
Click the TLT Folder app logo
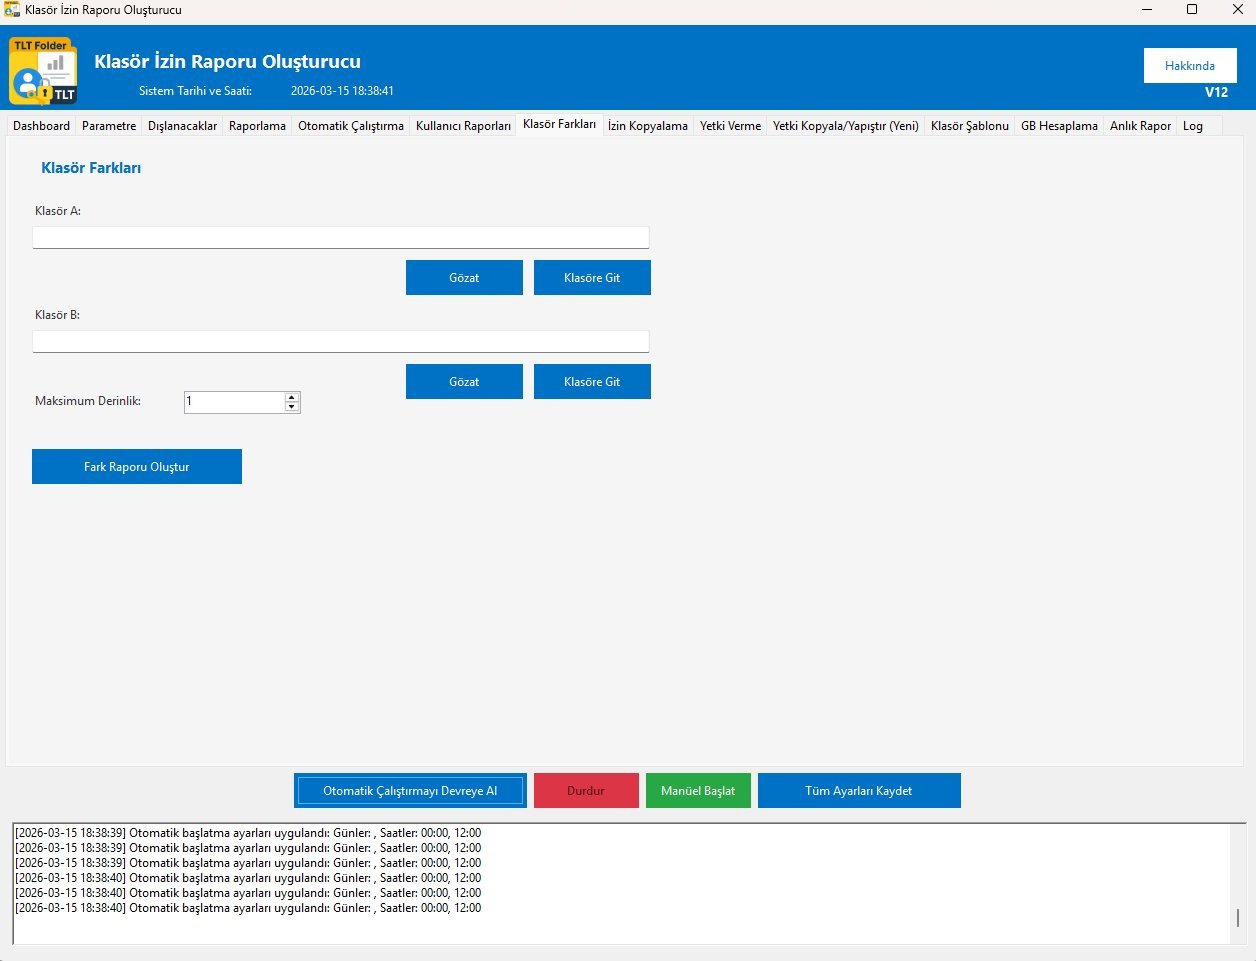point(43,71)
